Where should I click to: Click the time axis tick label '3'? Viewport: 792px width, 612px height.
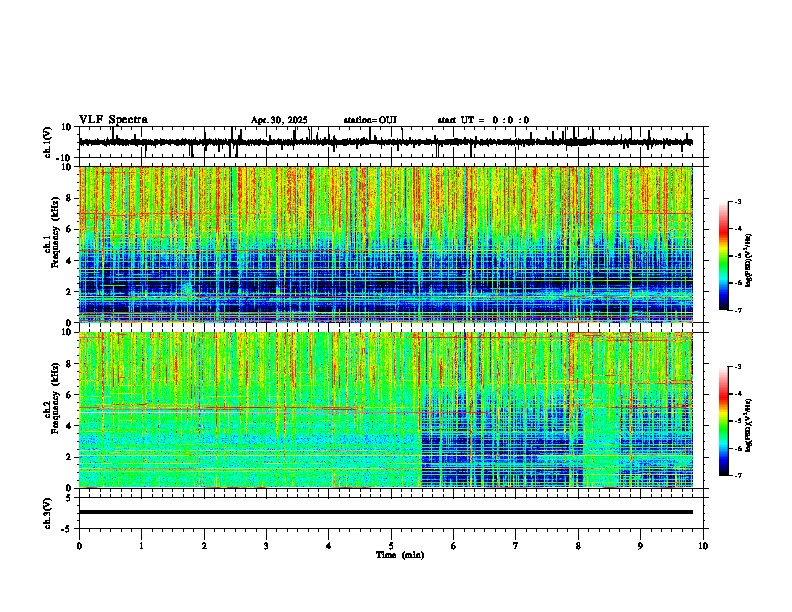point(267,546)
